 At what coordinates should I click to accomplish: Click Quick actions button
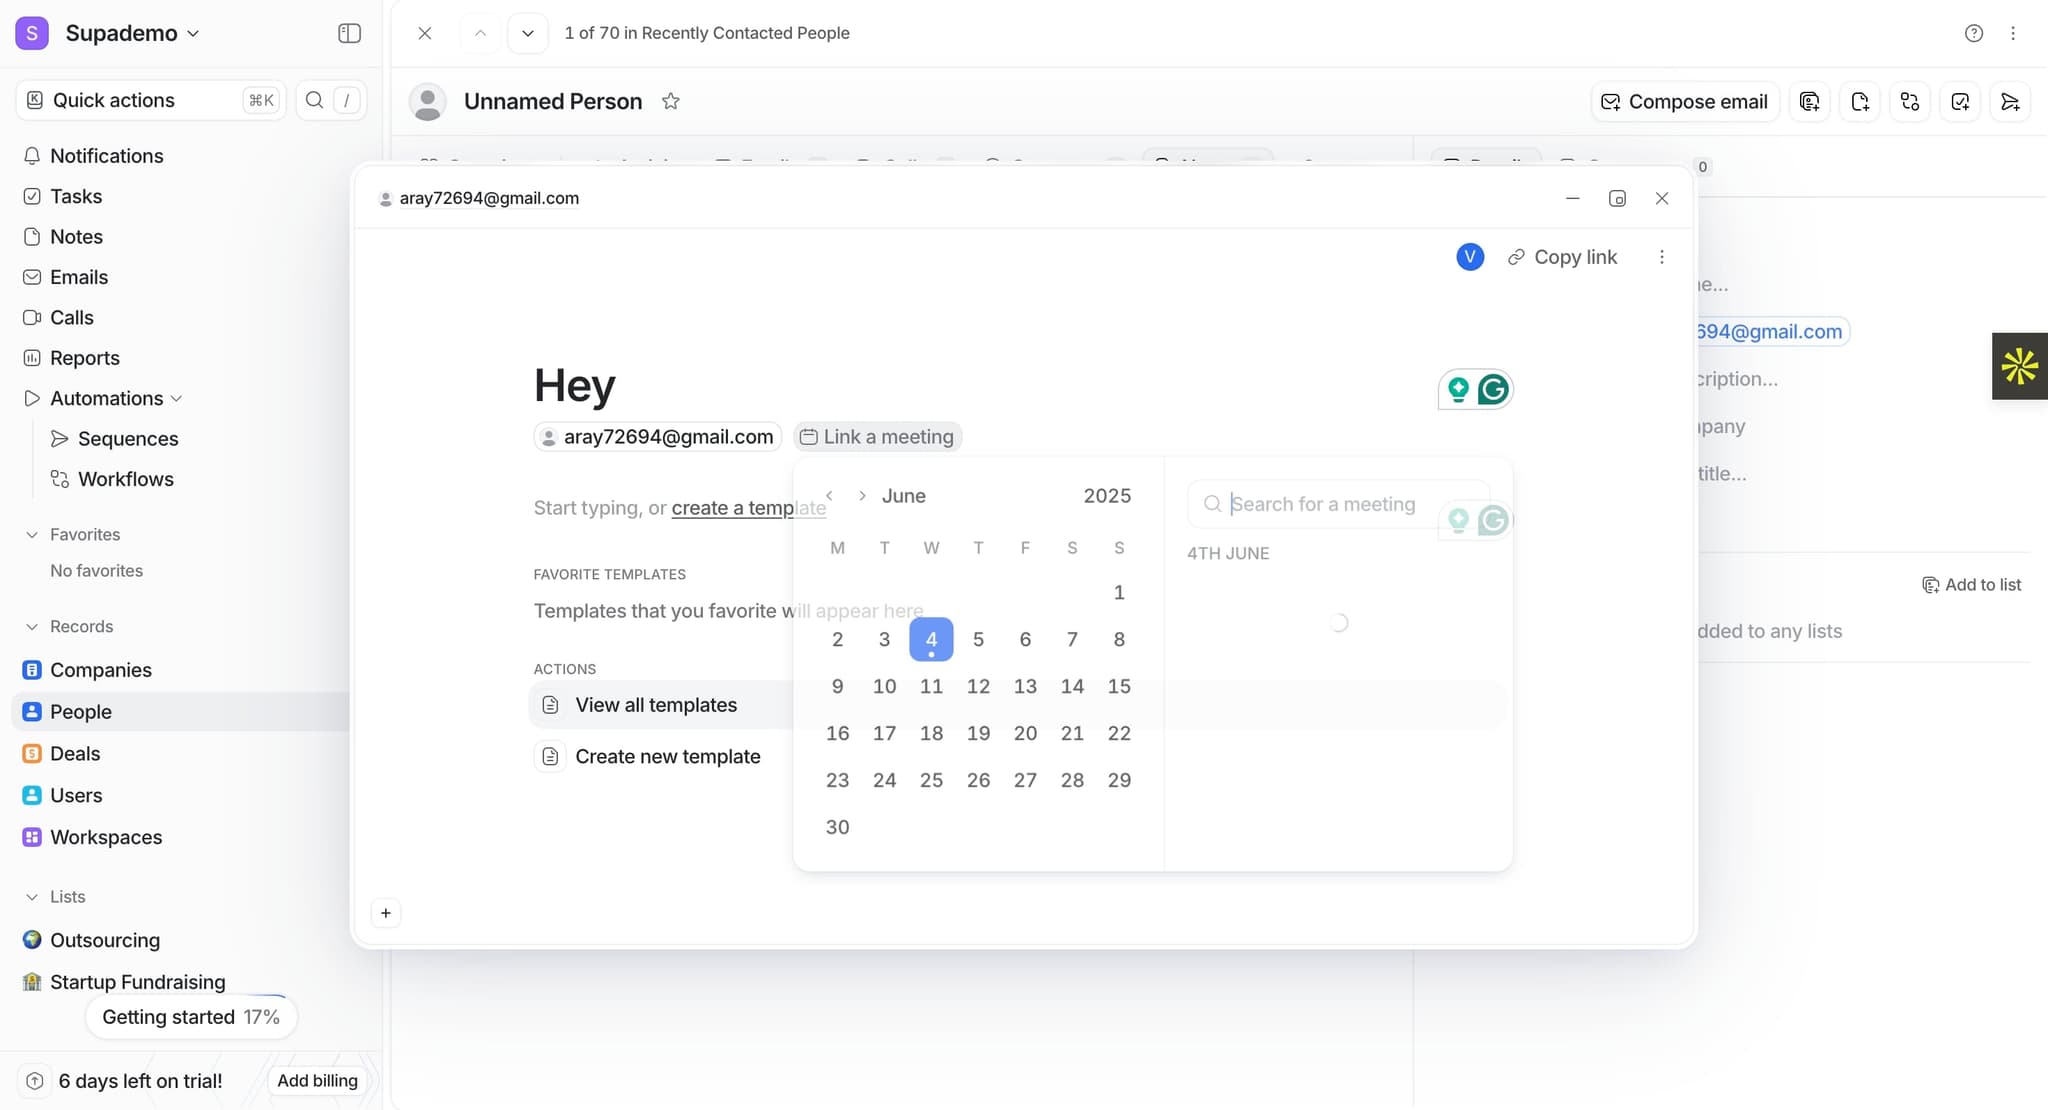tap(151, 100)
